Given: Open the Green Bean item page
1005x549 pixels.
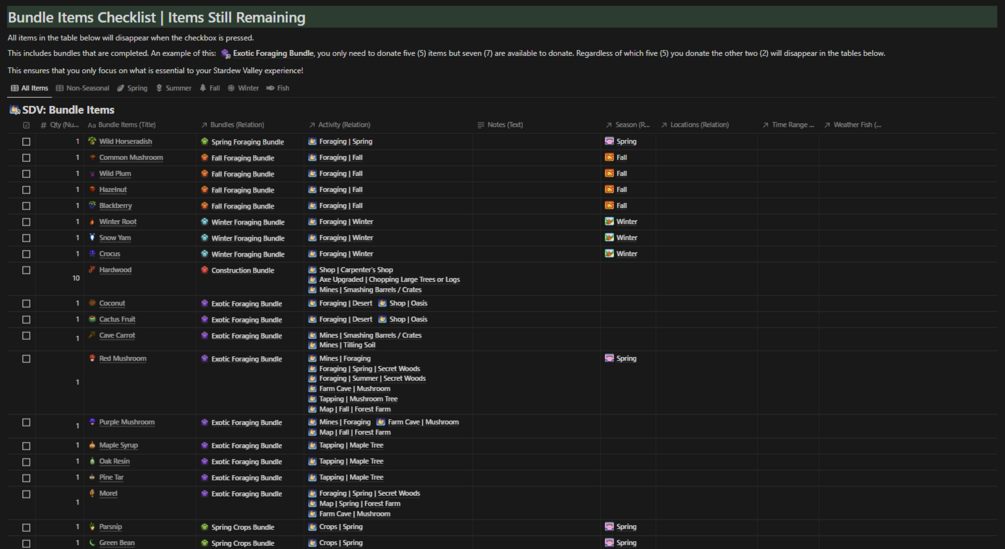Looking at the screenshot, I should (x=117, y=543).
